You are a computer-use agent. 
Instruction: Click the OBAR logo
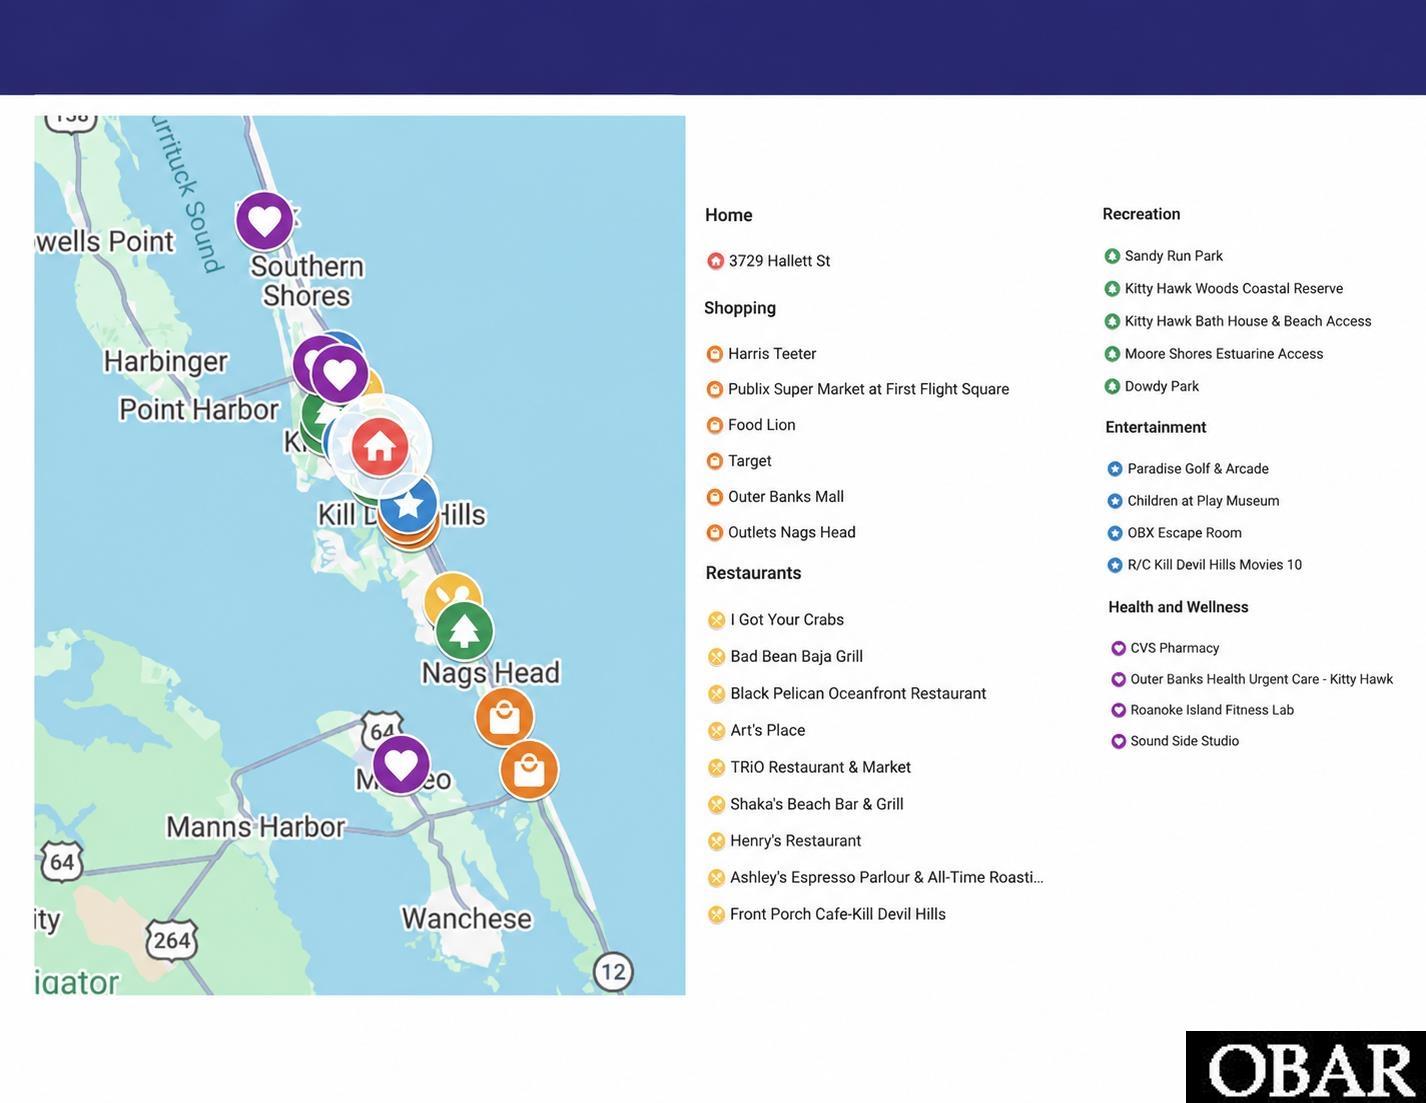[x=1306, y=1067]
